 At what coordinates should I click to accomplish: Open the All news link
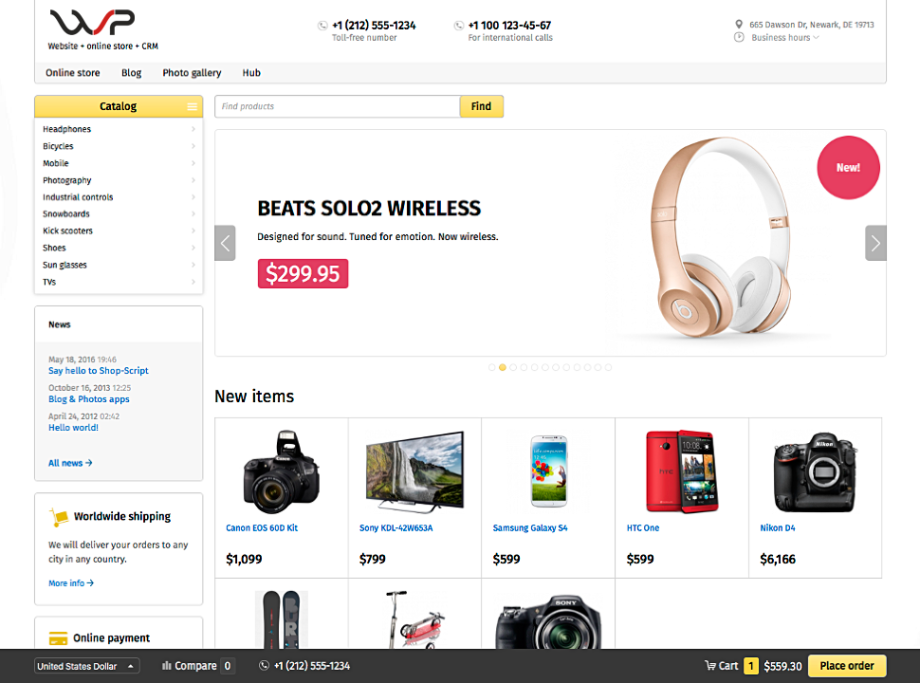point(70,463)
